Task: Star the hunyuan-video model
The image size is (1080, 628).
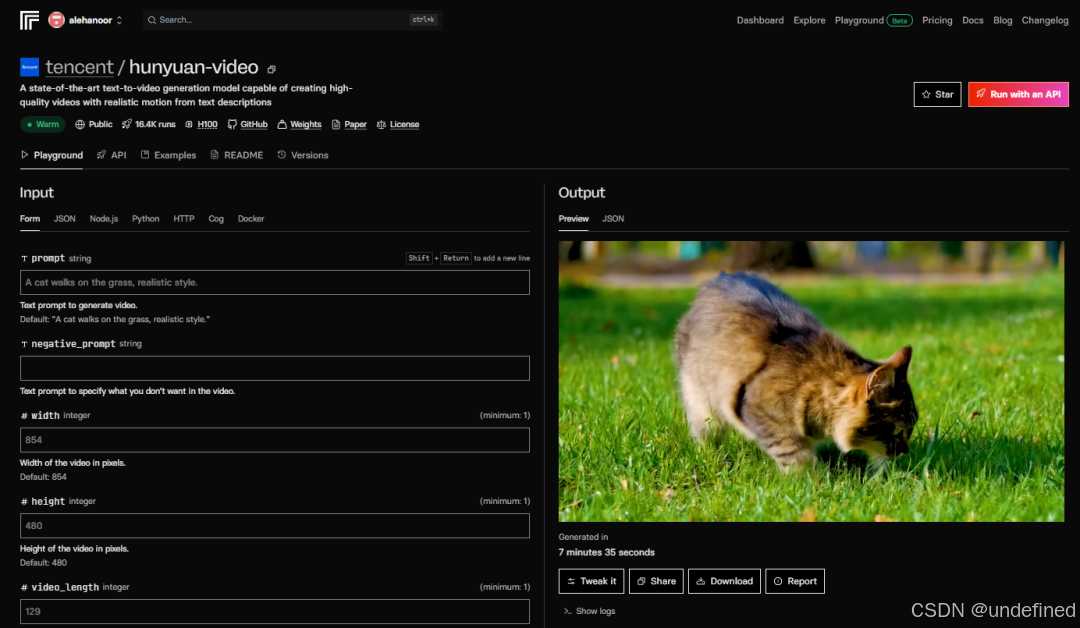Action: (x=937, y=94)
